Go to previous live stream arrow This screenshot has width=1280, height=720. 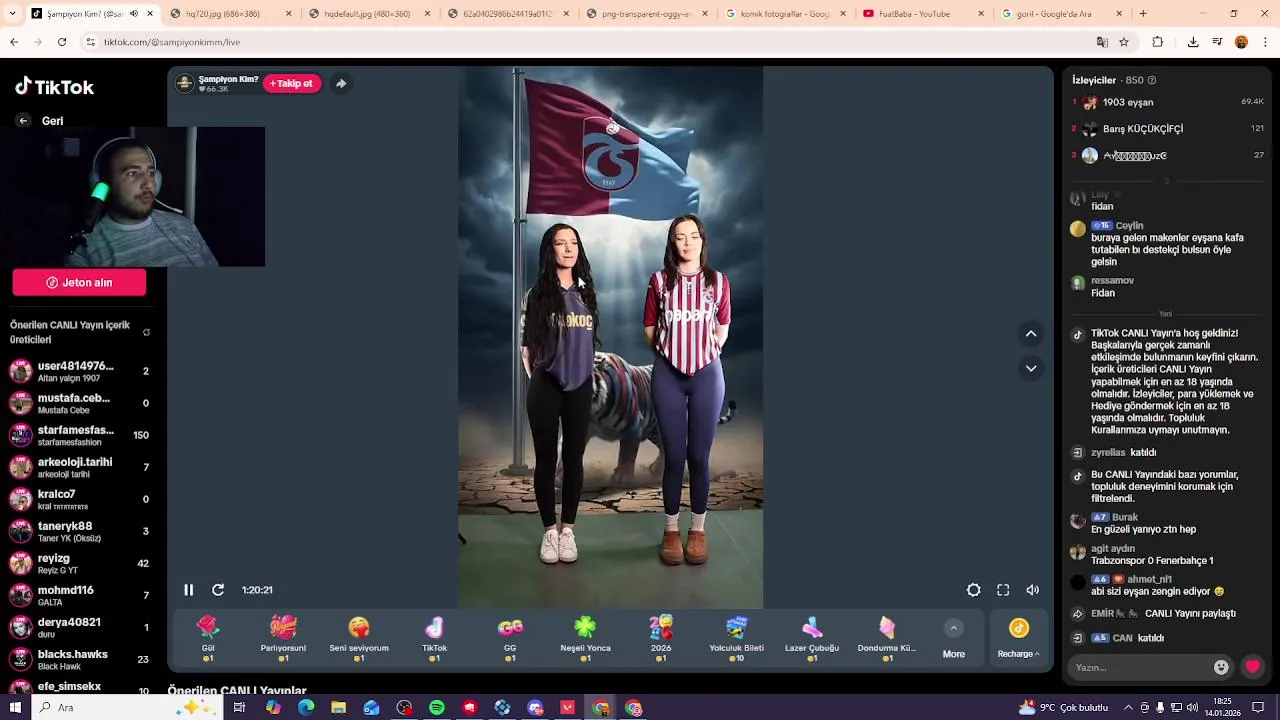[x=1031, y=334]
